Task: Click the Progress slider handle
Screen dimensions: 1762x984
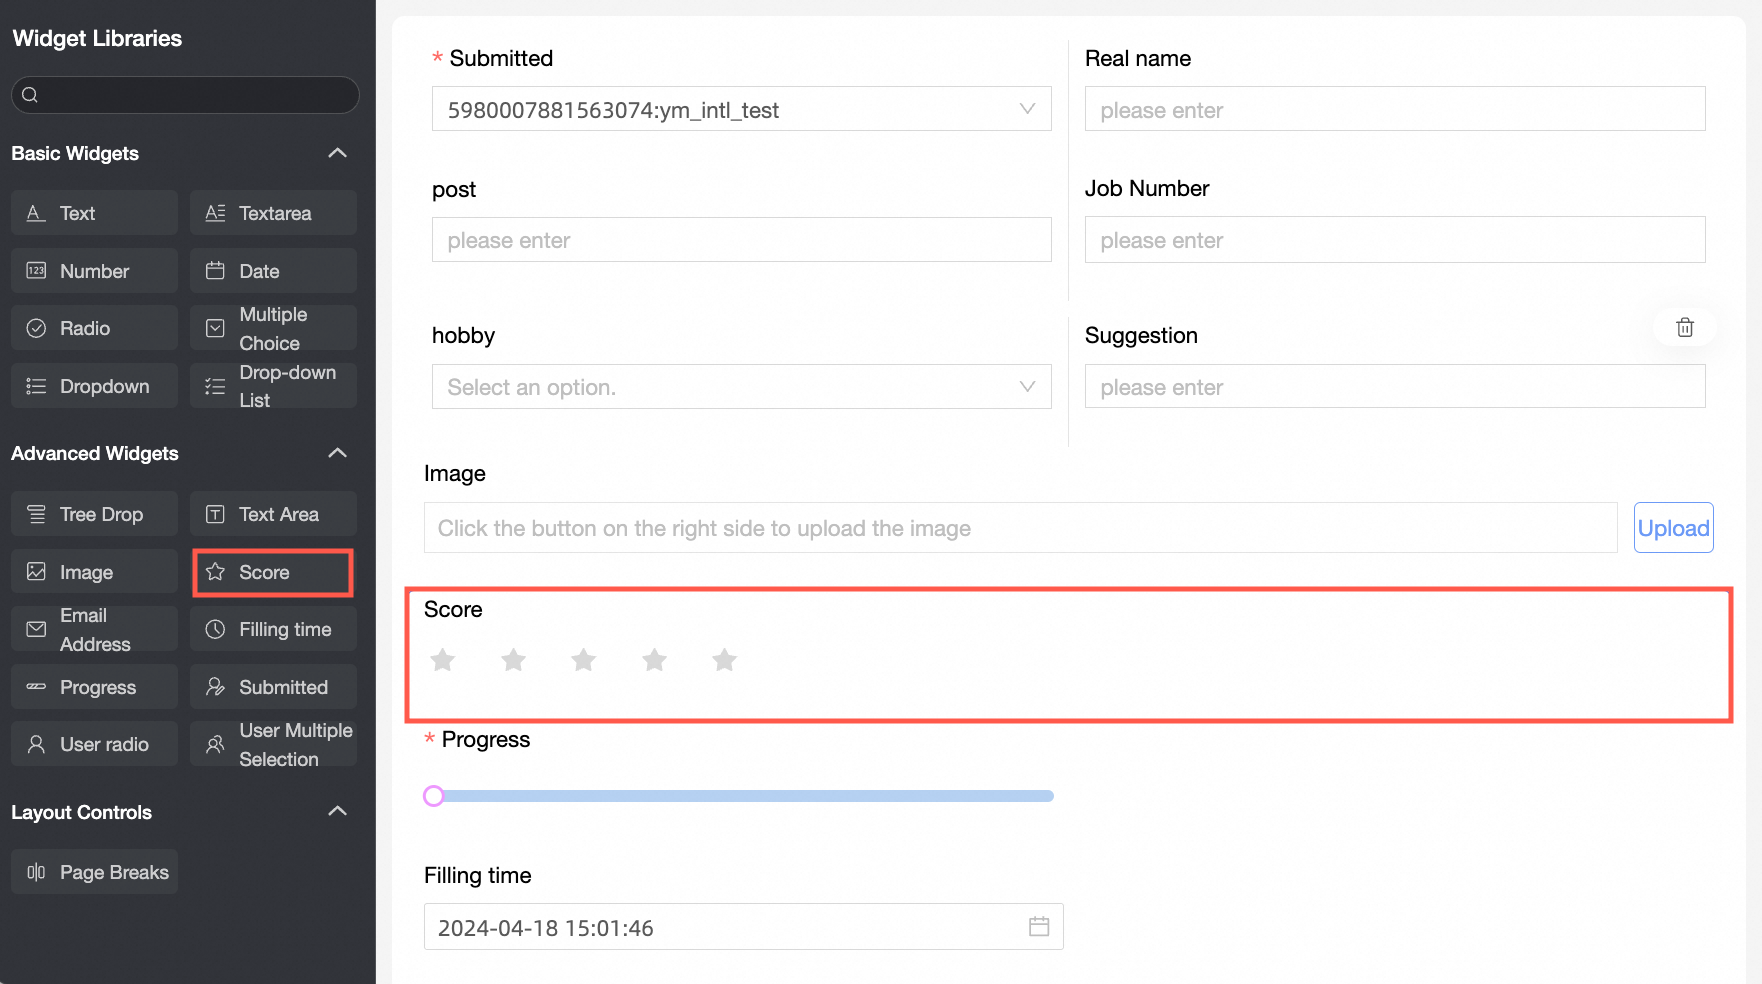Action: point(434,796)
